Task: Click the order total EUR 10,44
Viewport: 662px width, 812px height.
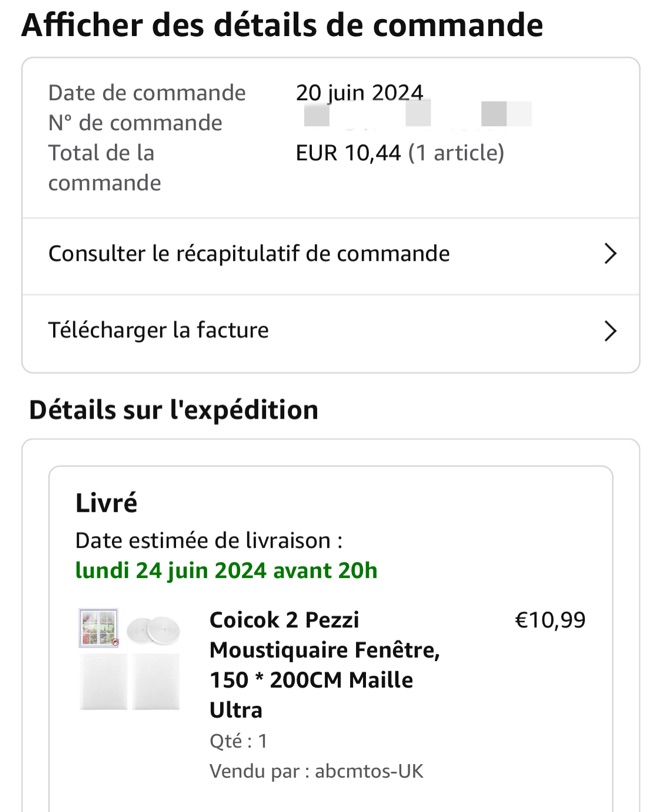Action: 348,153
